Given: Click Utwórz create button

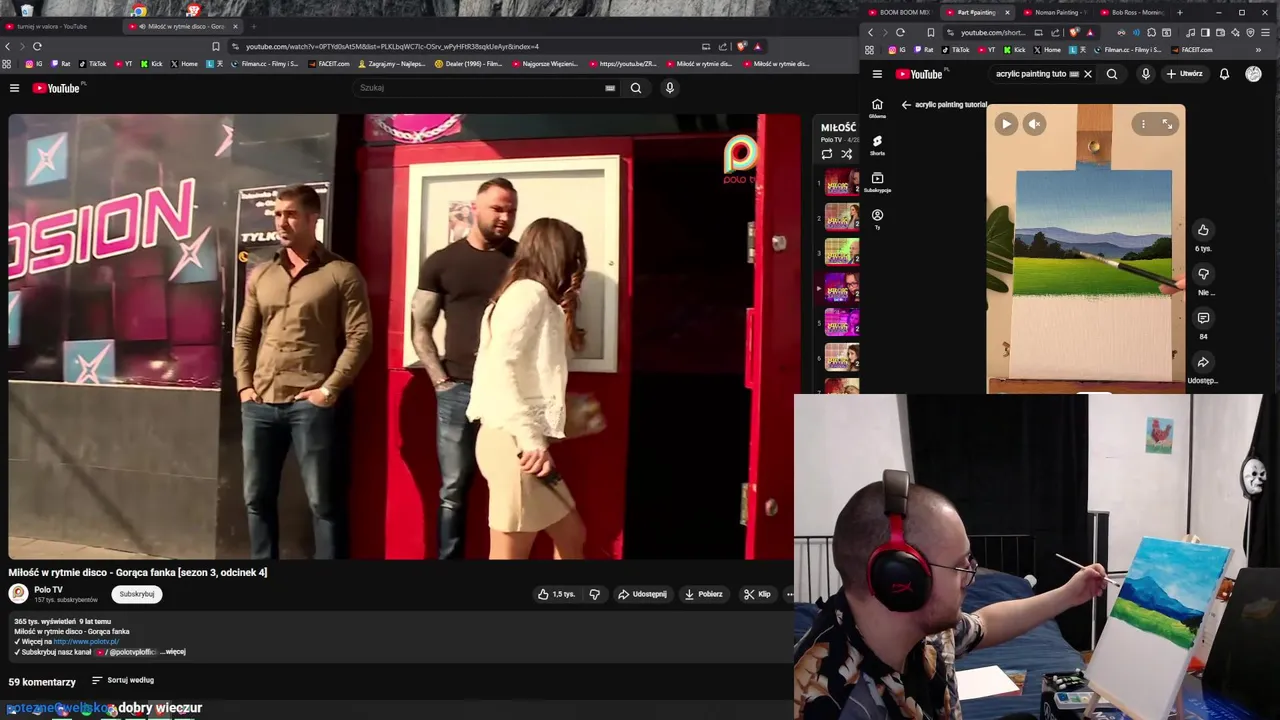Looking at the screenshot, I should click(1185, 74).
